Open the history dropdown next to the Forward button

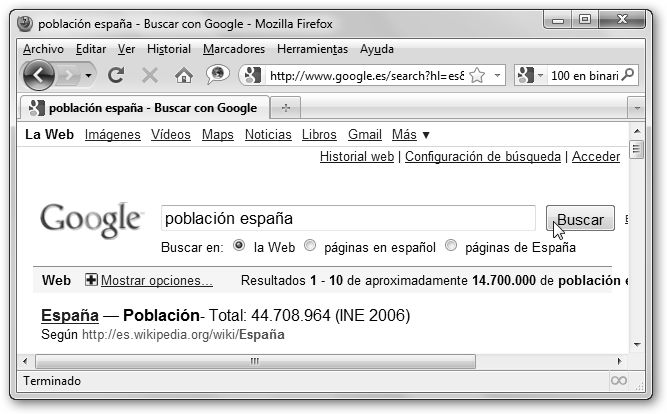click(90, 75)
